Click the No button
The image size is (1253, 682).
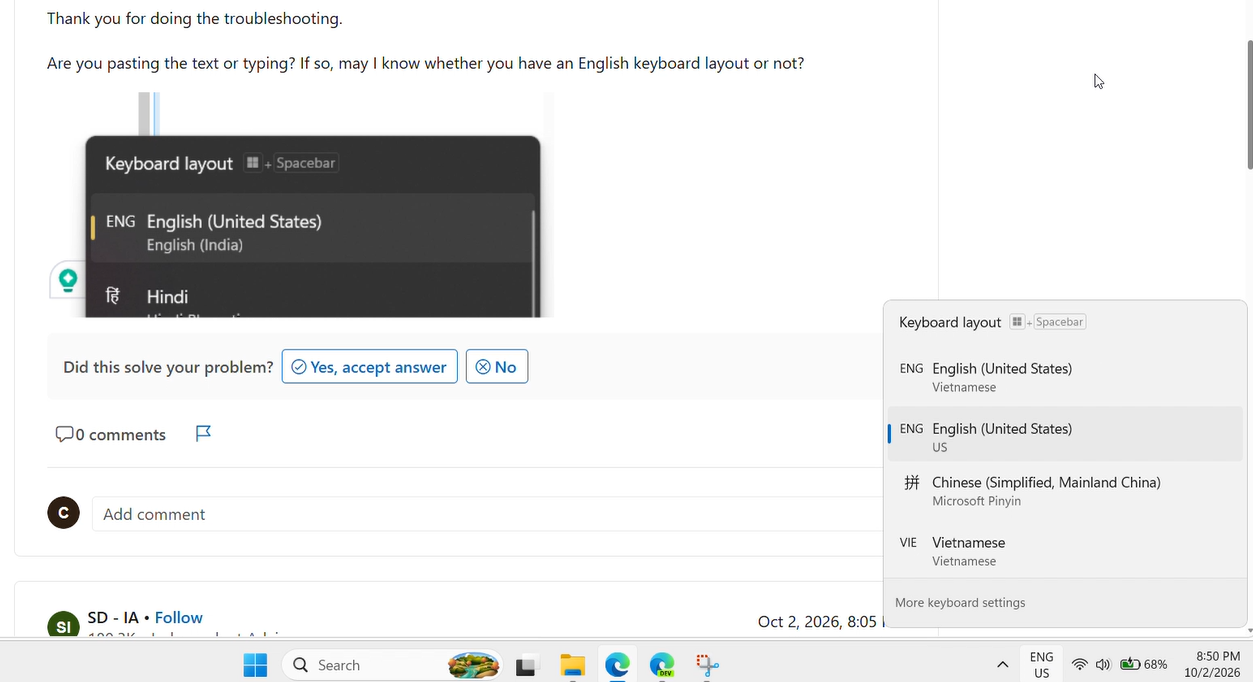pos(496,367)
